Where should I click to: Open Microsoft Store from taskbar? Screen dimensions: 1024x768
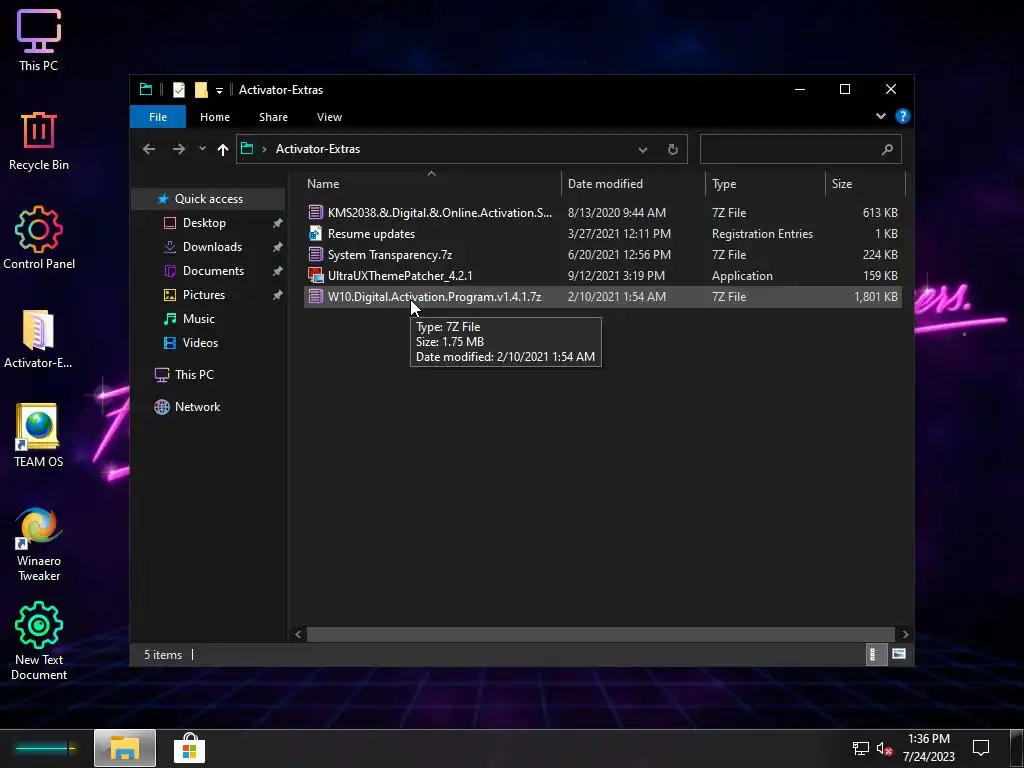click(189, 748)
